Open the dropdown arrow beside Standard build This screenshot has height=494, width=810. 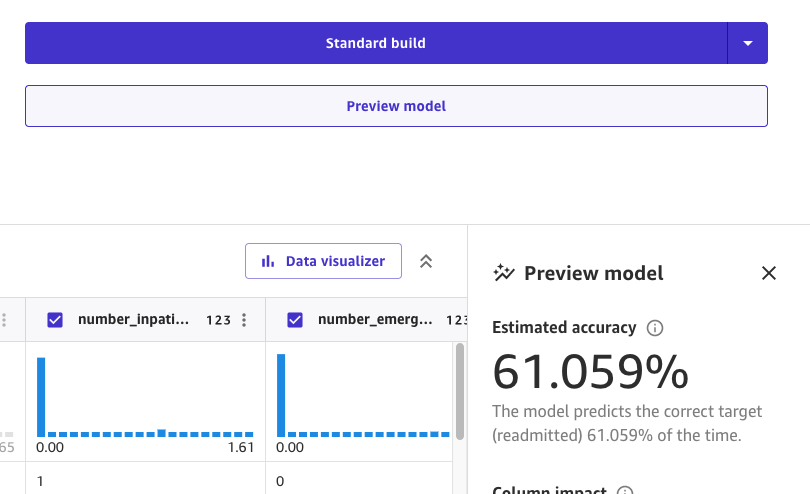pos(747,43)
